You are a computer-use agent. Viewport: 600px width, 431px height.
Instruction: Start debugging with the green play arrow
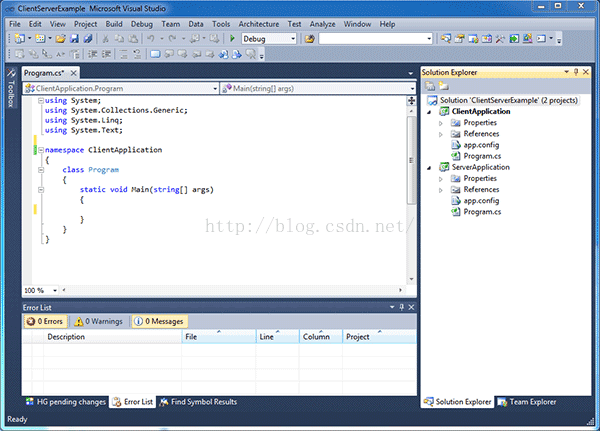(232, 39)
